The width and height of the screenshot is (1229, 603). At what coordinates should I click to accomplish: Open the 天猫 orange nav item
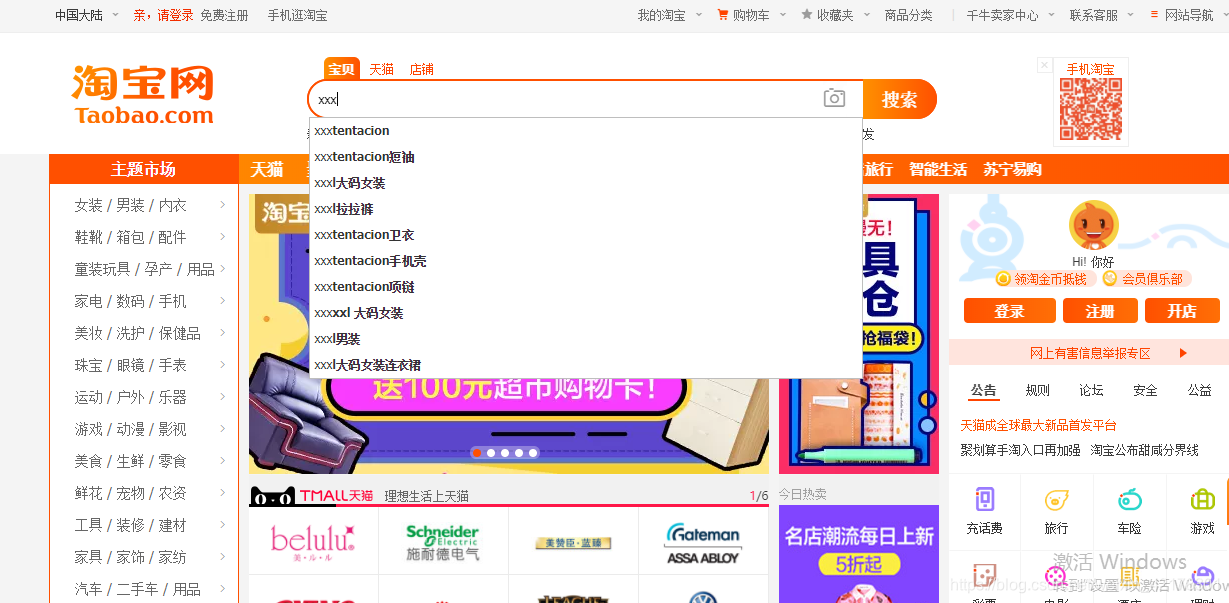[267, 169]
